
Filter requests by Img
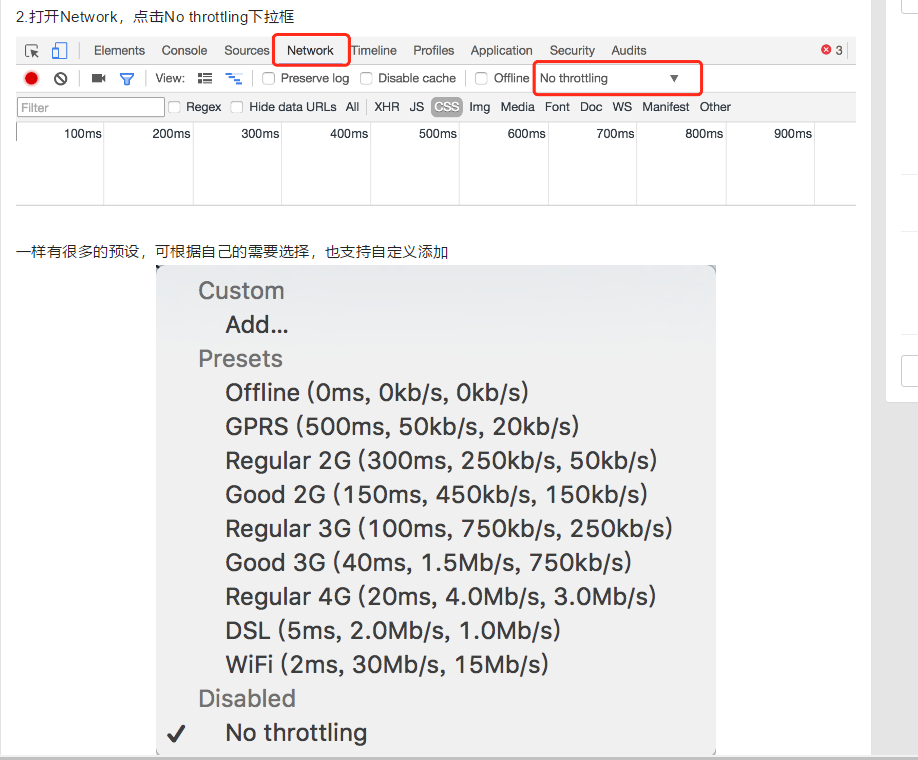coord(479,107)
